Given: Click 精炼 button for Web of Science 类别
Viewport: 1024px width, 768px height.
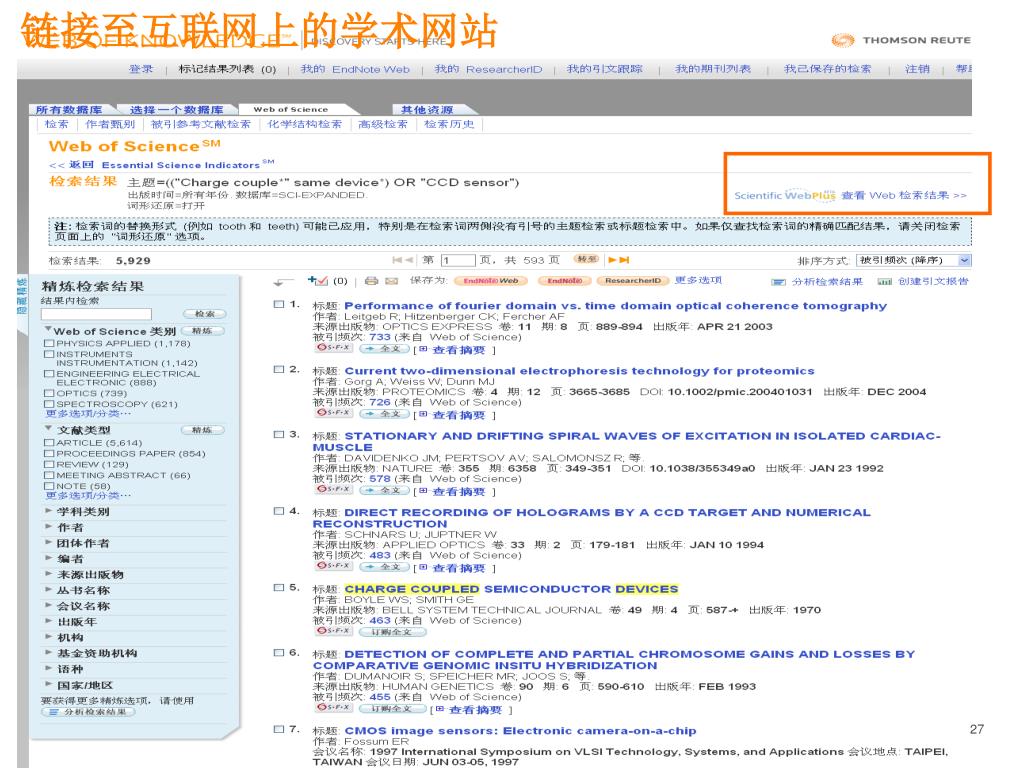Looking at the screenshot, I should pyautogui.click(x=202, y=331).
